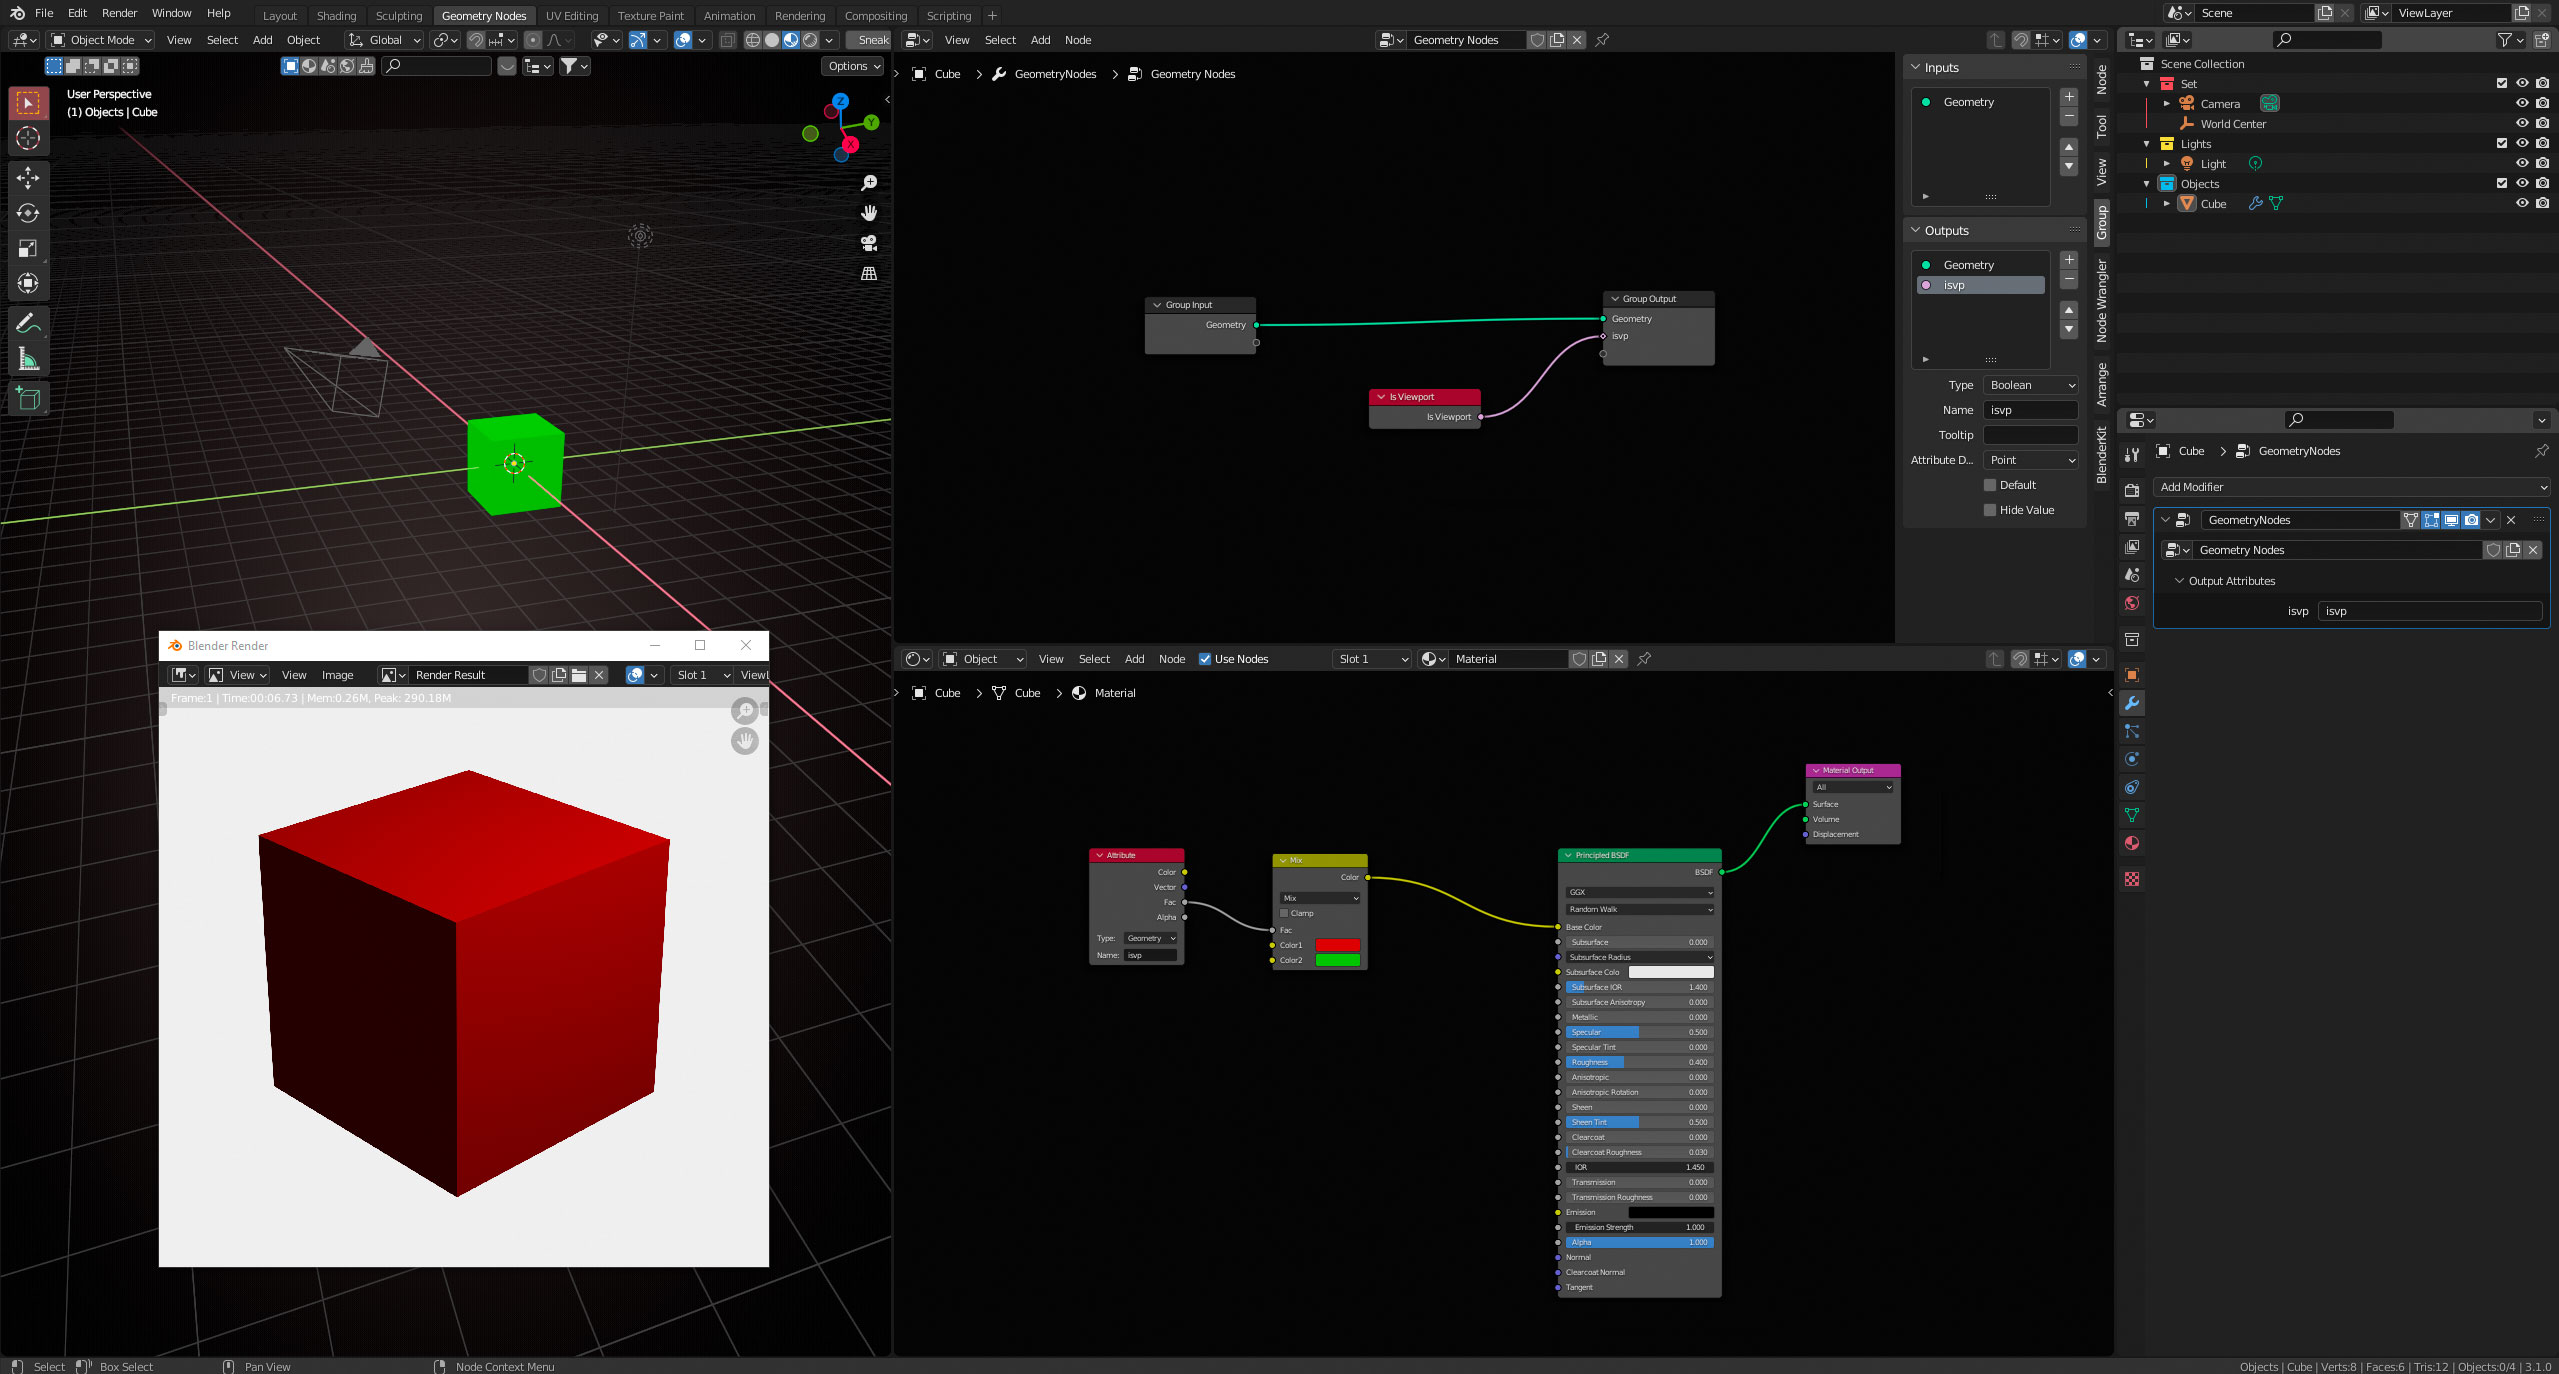Select the Transform tool

28,283
